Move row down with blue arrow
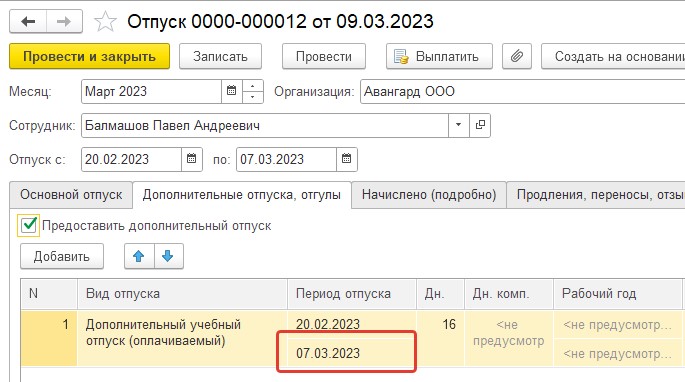This screenshot has width=685, height=382. [x=168, y=256]
